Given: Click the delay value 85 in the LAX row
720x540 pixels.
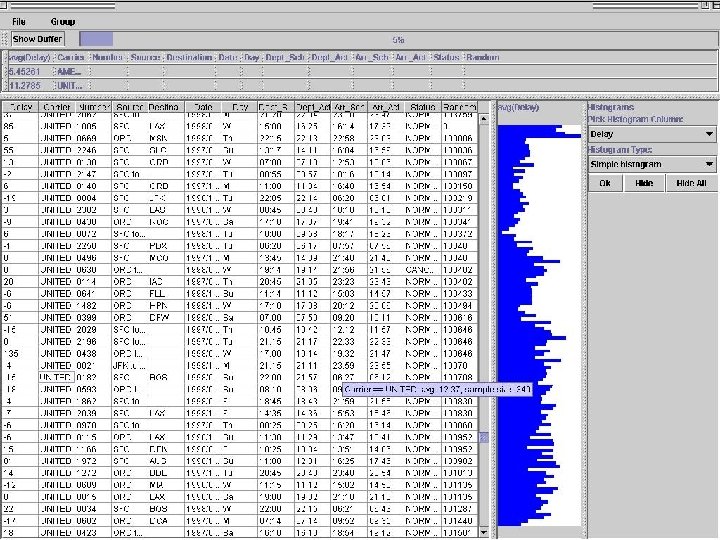Looking at the screenshot, I should 20,126.
